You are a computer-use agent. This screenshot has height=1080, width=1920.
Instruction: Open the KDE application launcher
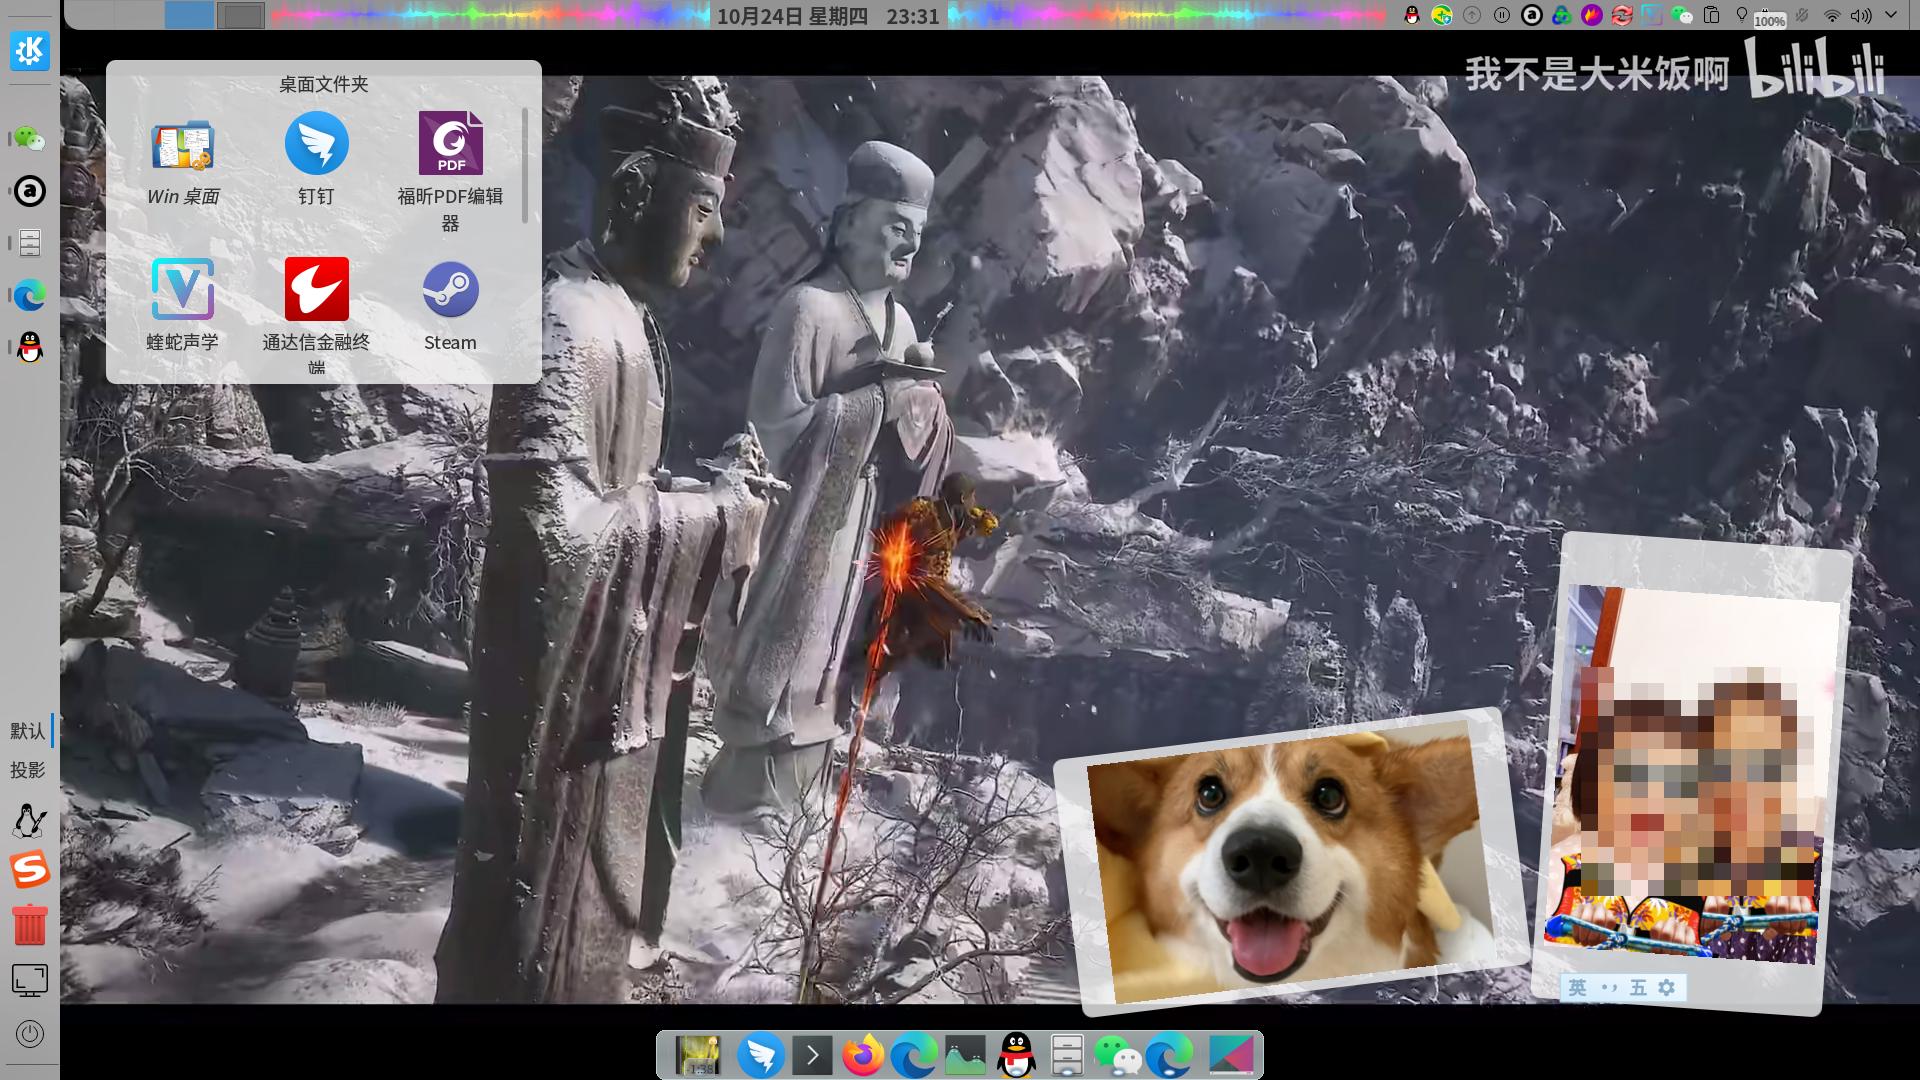pos(30,51)
